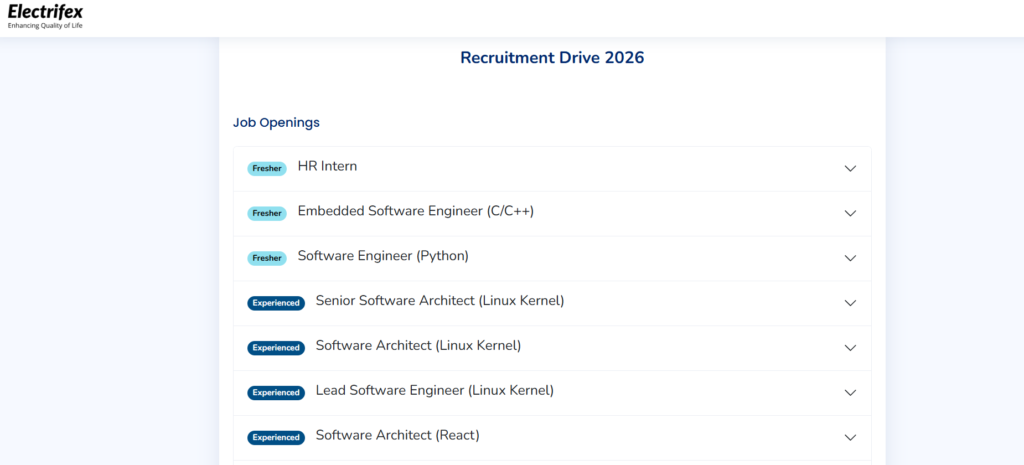Click chevron beside Software Architect (Linux Kernel)
This screenshot has width=1024, height=465.
[850, 348]
